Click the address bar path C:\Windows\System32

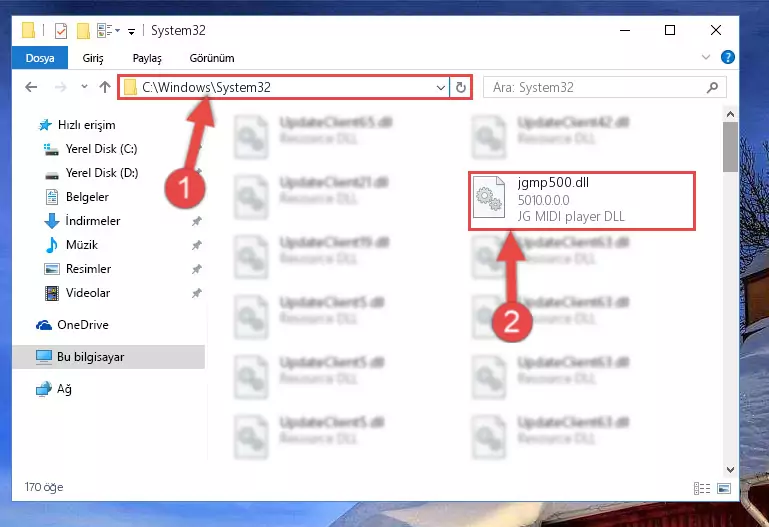coord(206,87)
